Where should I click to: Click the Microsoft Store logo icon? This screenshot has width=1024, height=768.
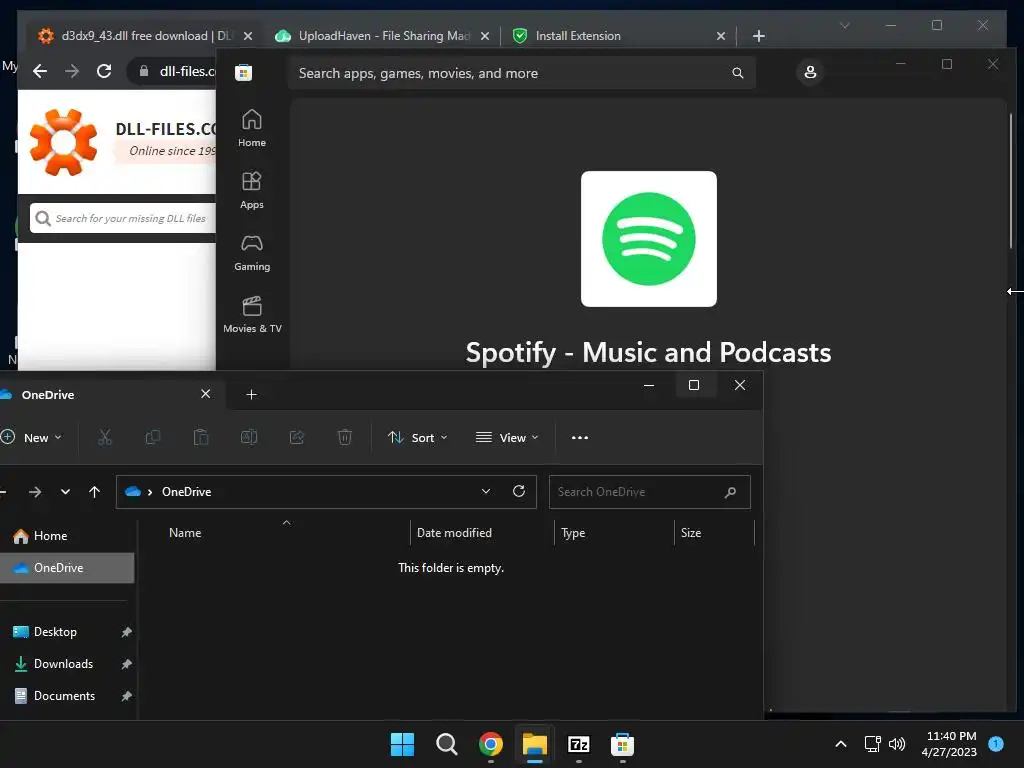[244, 72]
